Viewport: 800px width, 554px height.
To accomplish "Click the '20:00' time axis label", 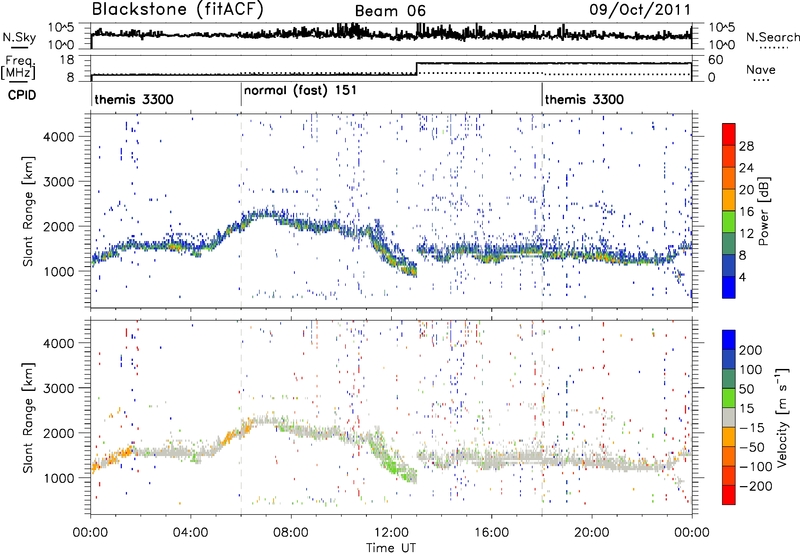I will point(591,533).
